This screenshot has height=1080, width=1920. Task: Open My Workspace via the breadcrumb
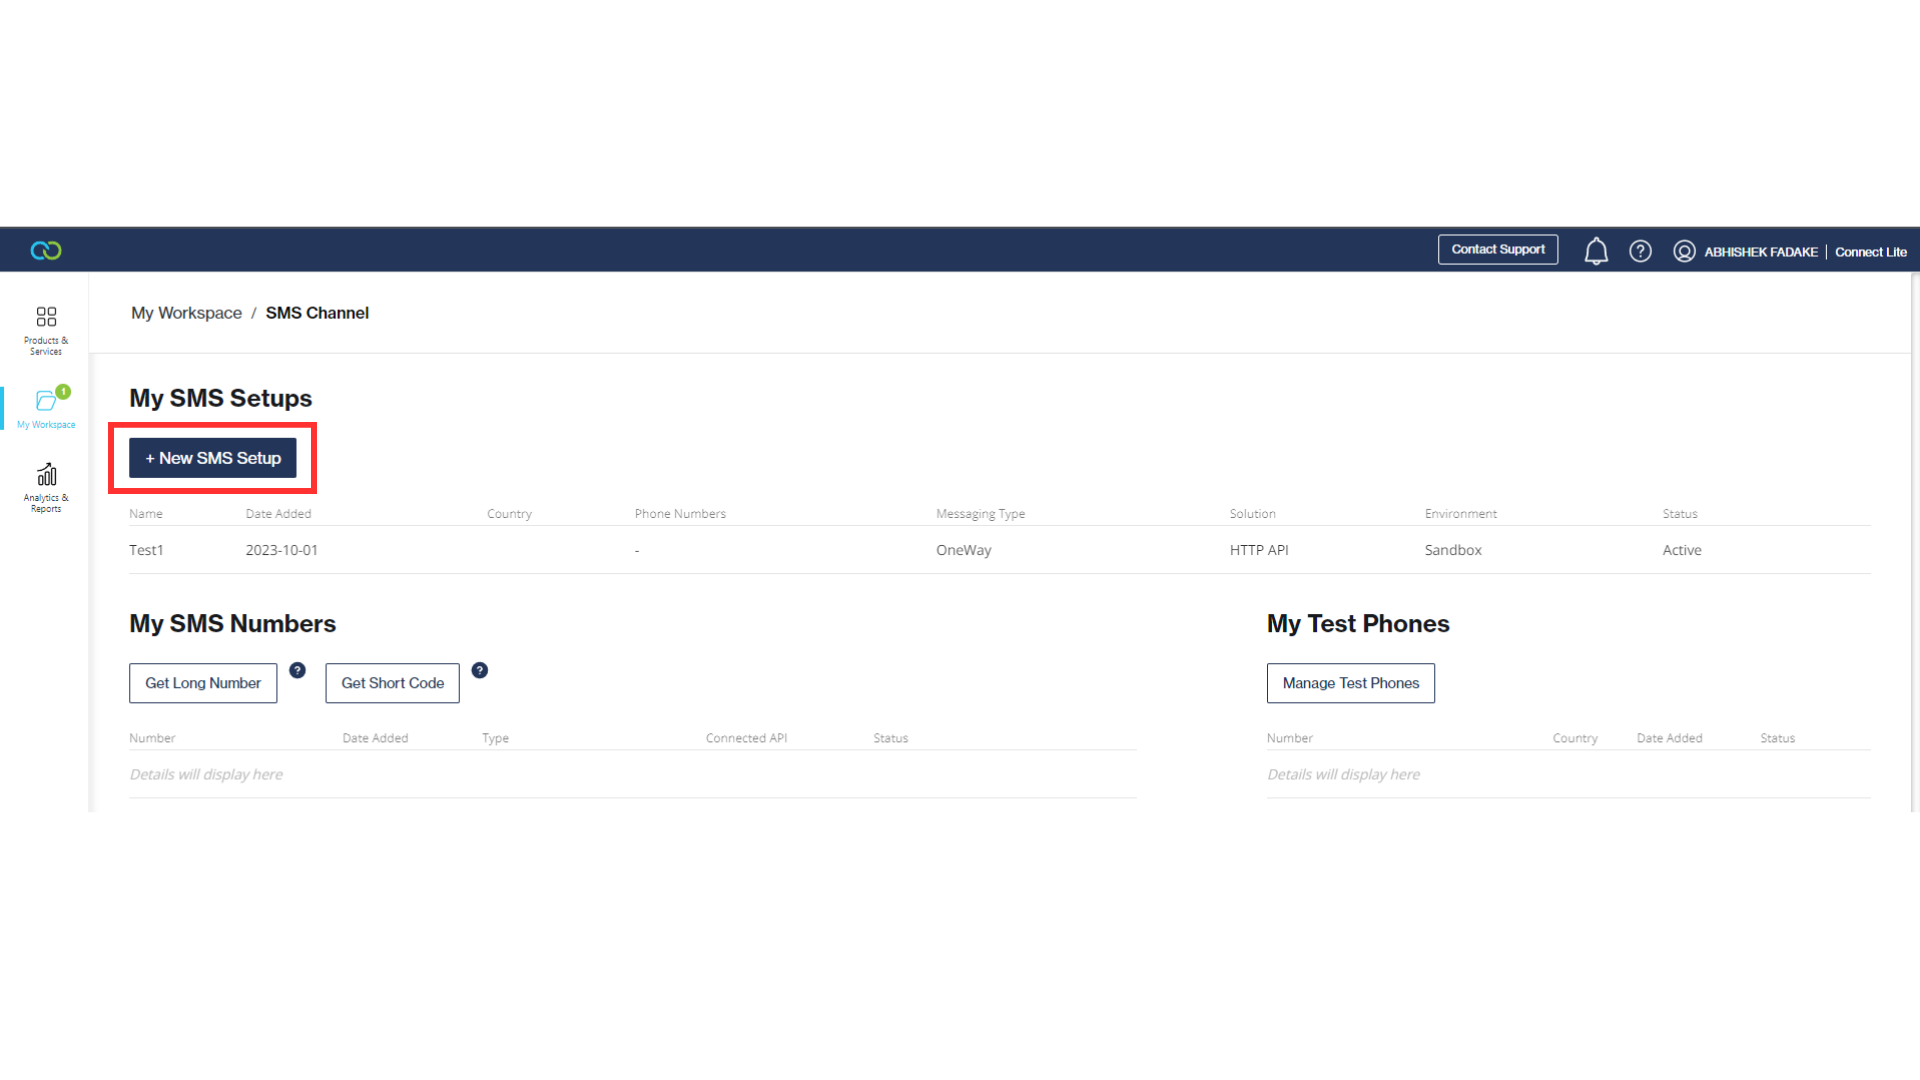click(186, 312)
